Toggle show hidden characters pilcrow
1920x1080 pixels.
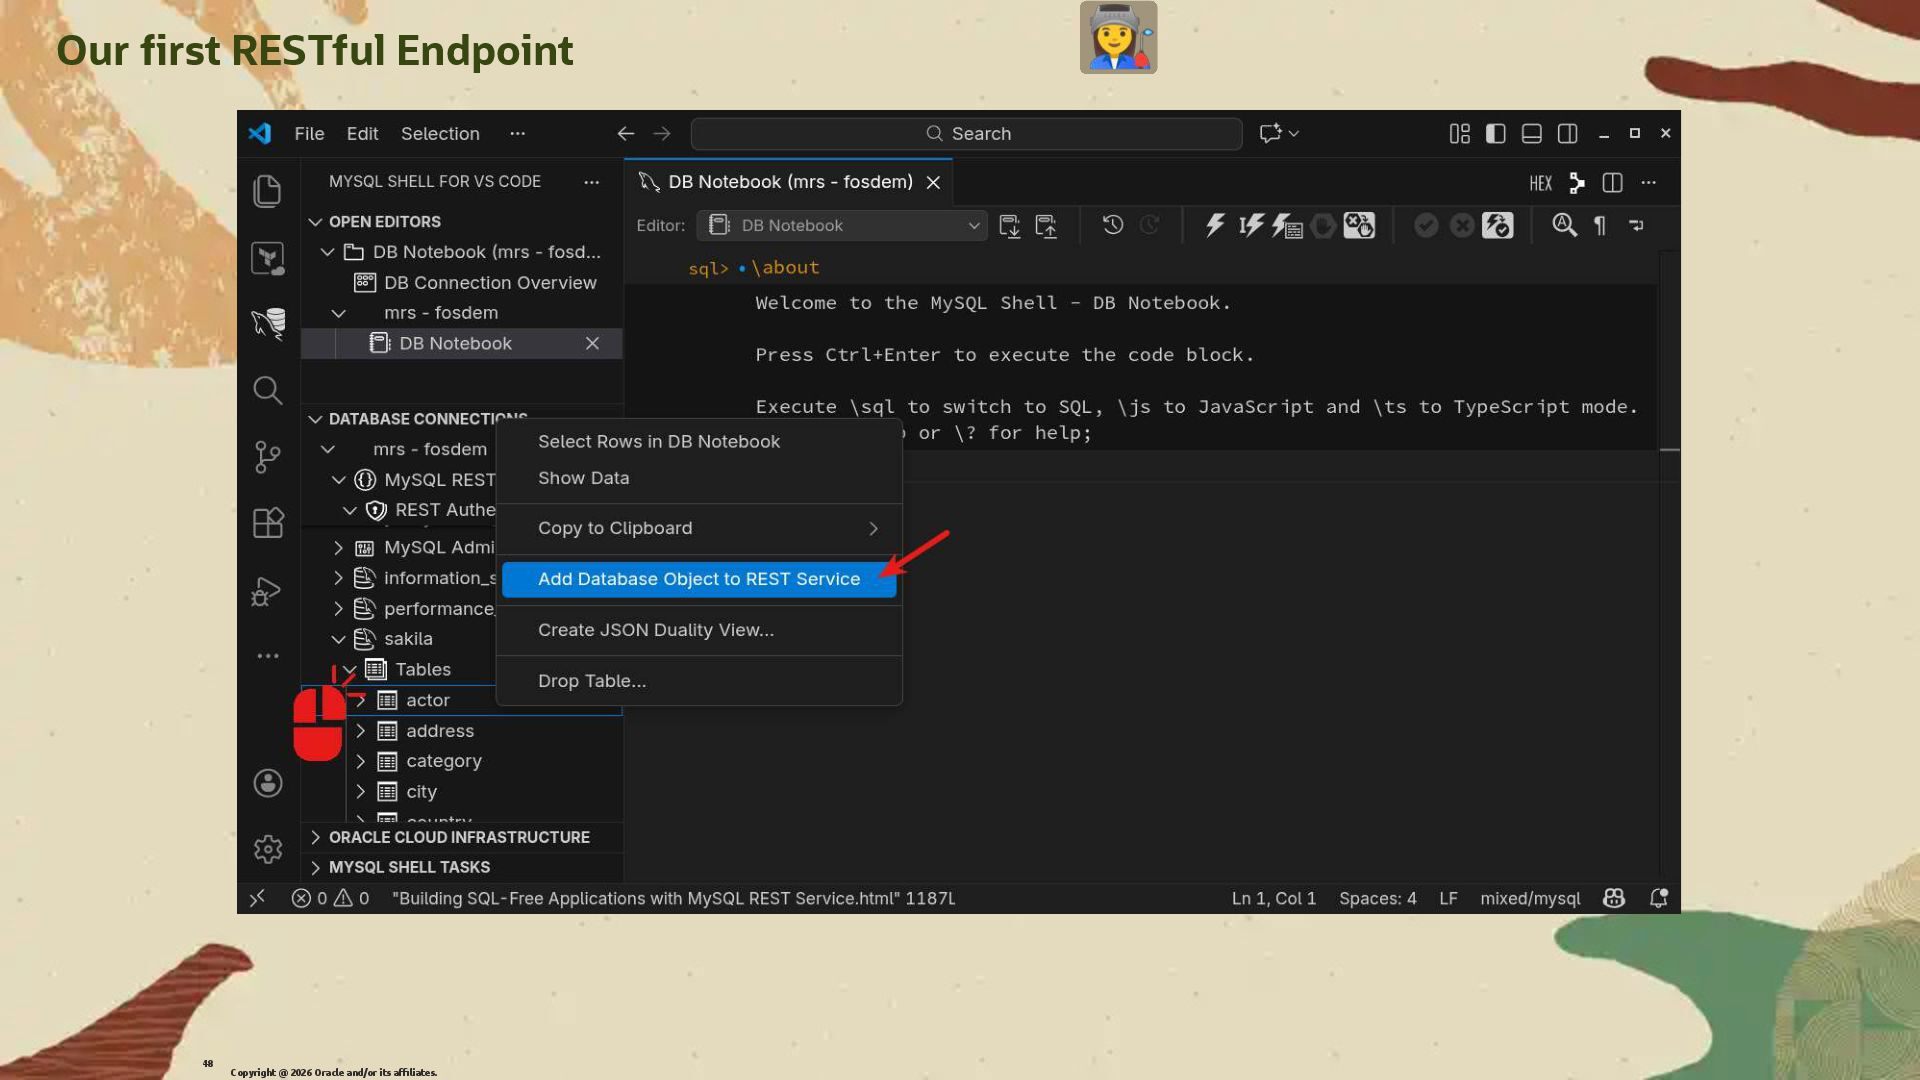click(x=1600, y=226)
